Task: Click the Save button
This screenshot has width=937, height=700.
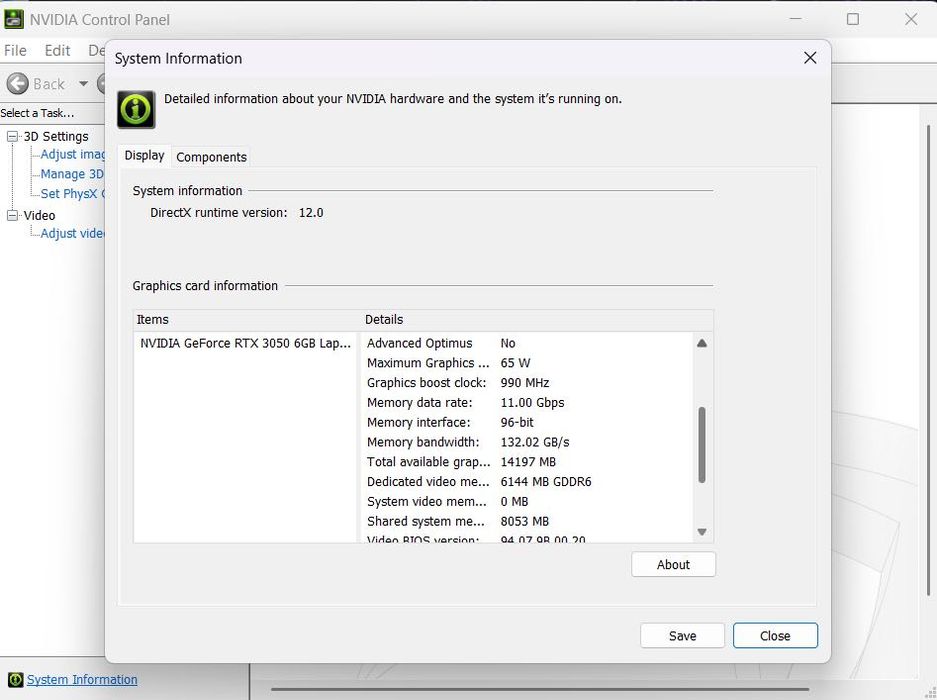Action: tap(682, 635)
